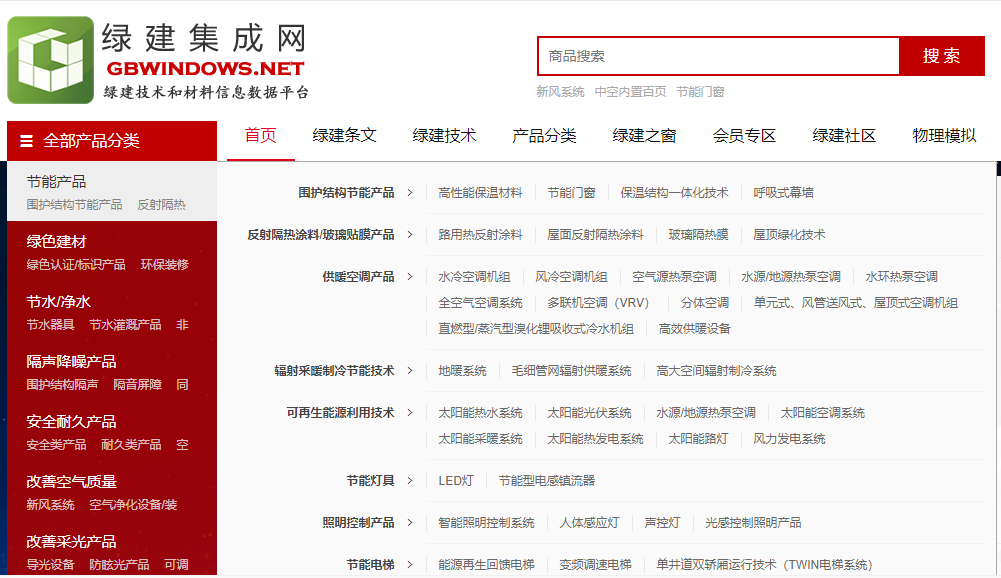
Task: Expand the 可再生能源利用技术 chevron arrow
Action: [410, 413]
